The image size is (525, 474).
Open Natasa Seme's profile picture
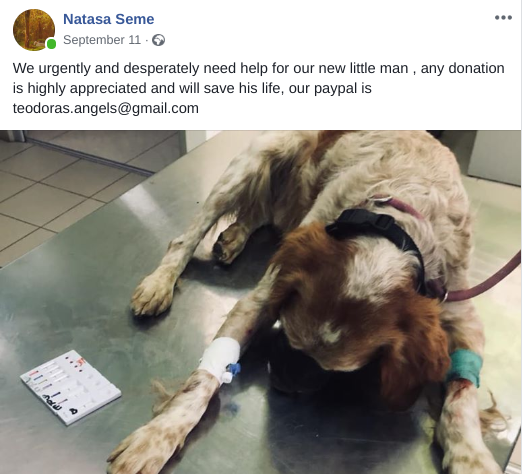pyautogui.click(x=34, y=30)
